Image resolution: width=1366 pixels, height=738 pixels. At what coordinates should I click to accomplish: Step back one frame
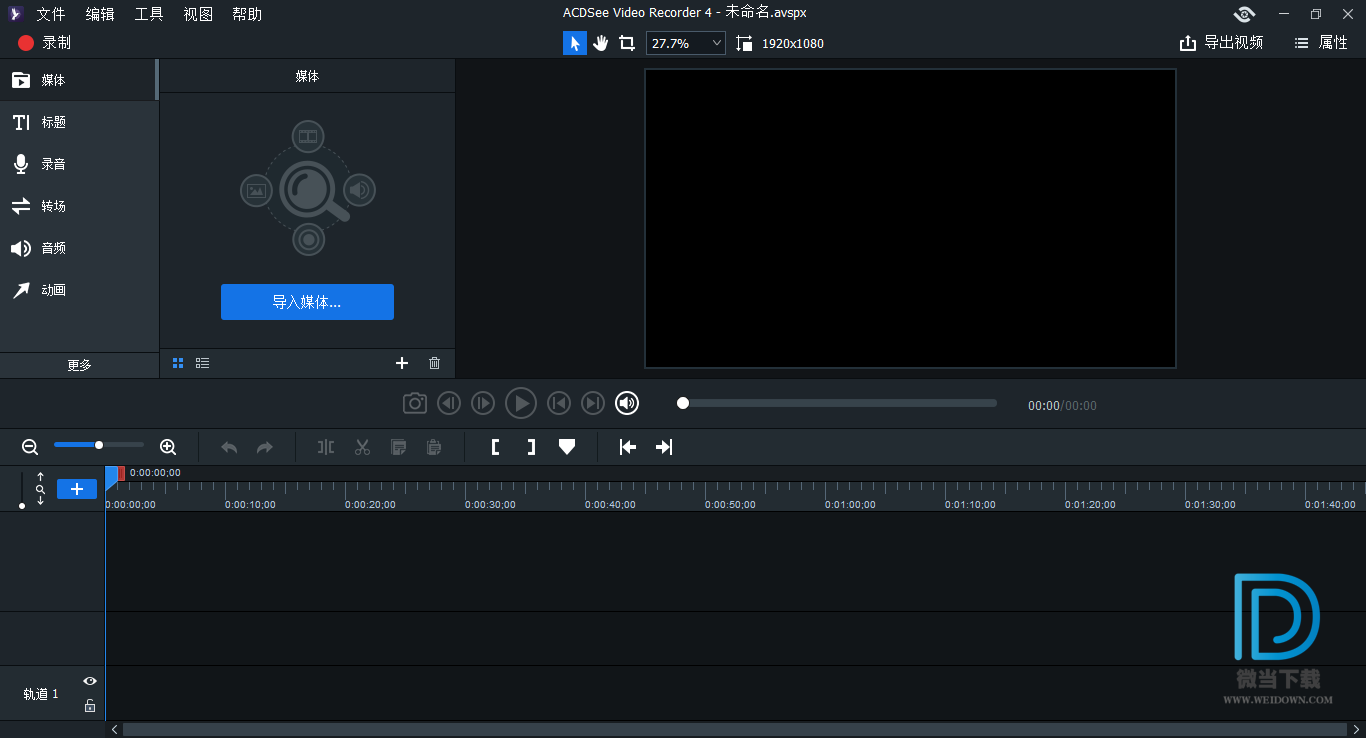[449, 403]
